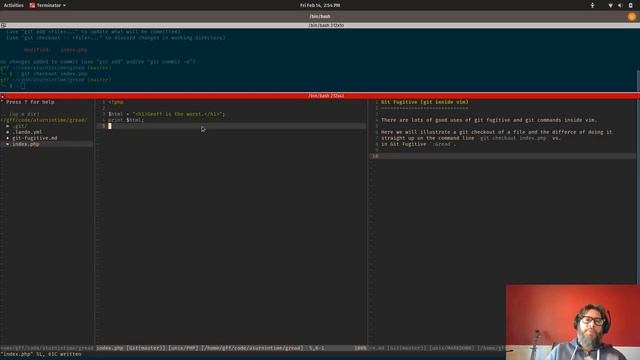Click the '<?php' line in the editor
The image size is (640, 360).
tap(116, 102)
